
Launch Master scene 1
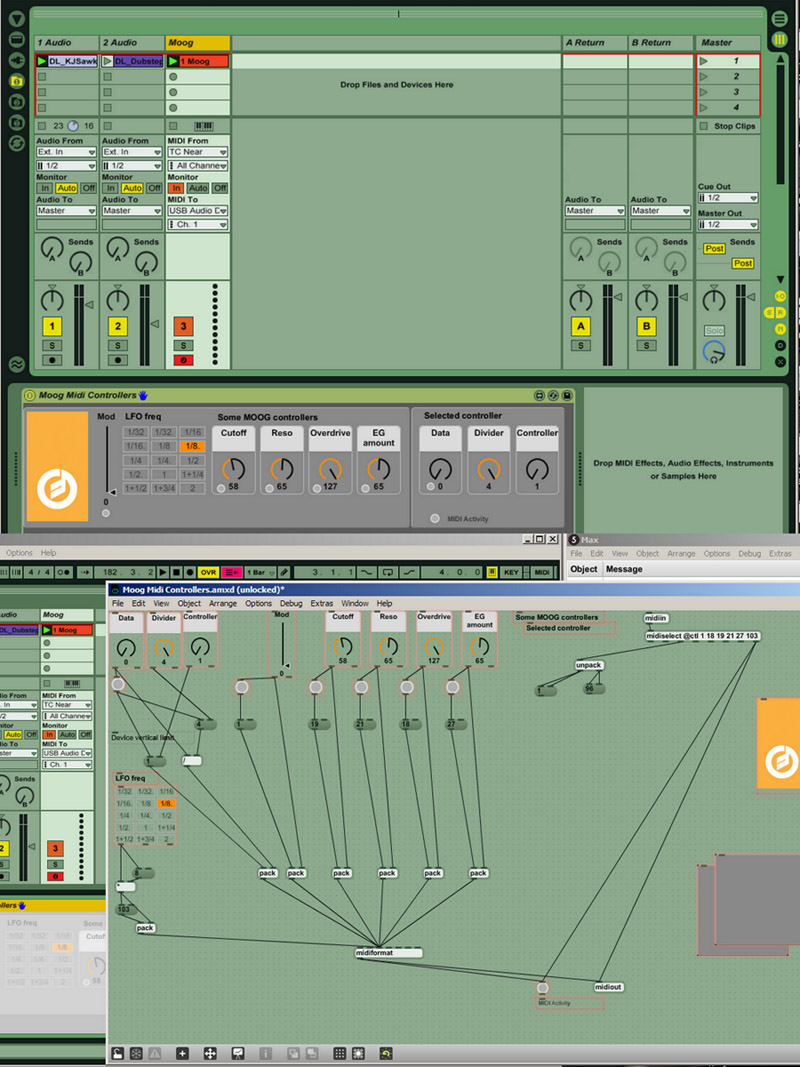point(703,62)
